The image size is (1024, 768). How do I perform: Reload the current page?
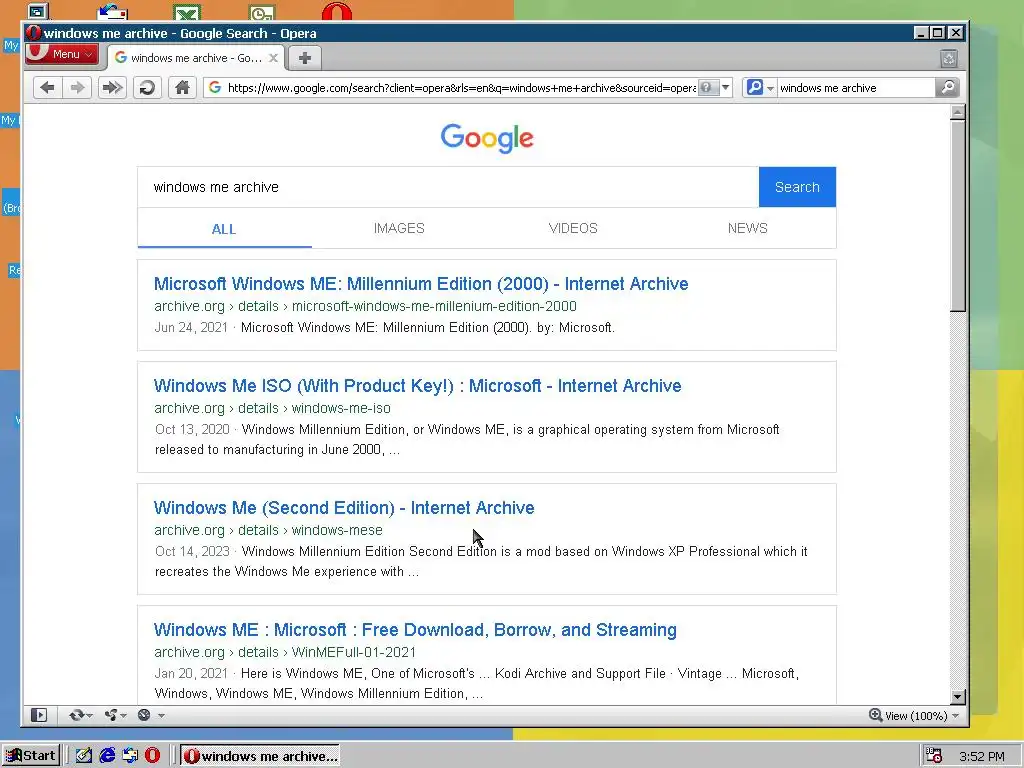pos(148,88)
